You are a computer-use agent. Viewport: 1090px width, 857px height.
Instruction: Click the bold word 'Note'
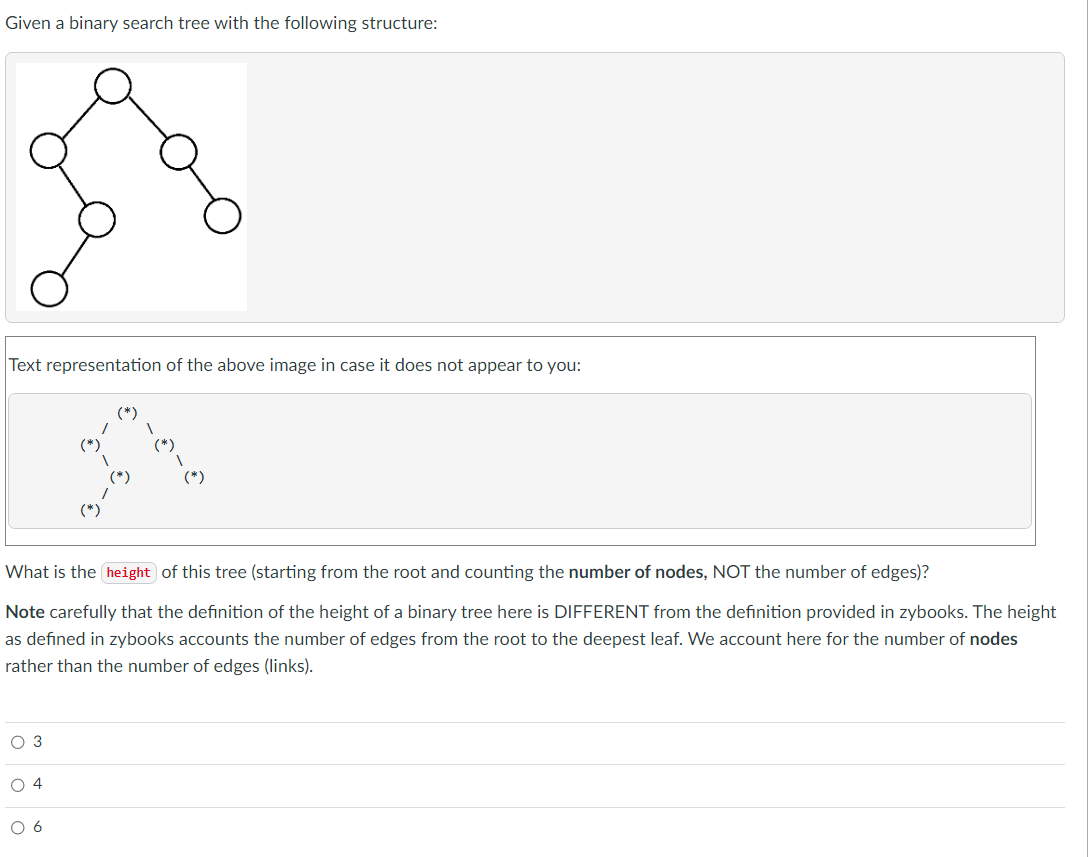[25, 612]
